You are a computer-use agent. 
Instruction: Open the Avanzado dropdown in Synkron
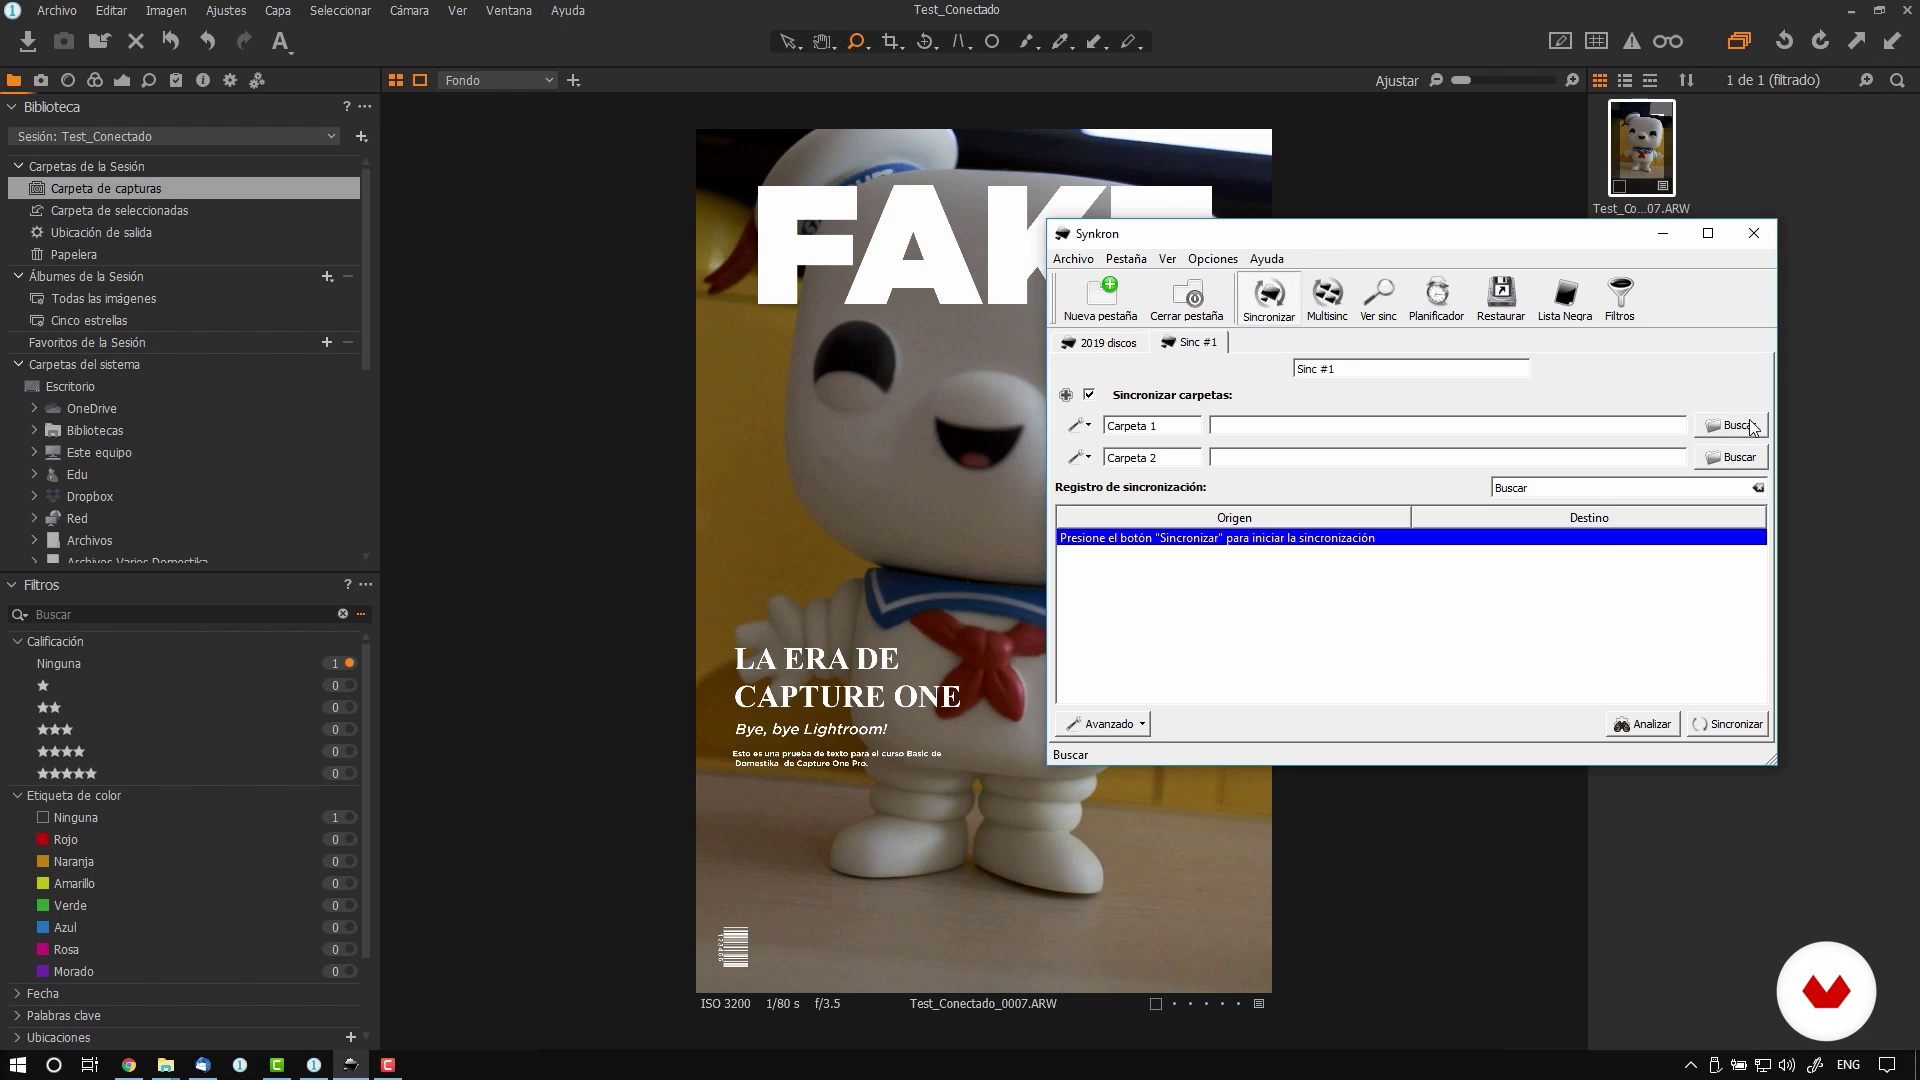click(1103, 724)
